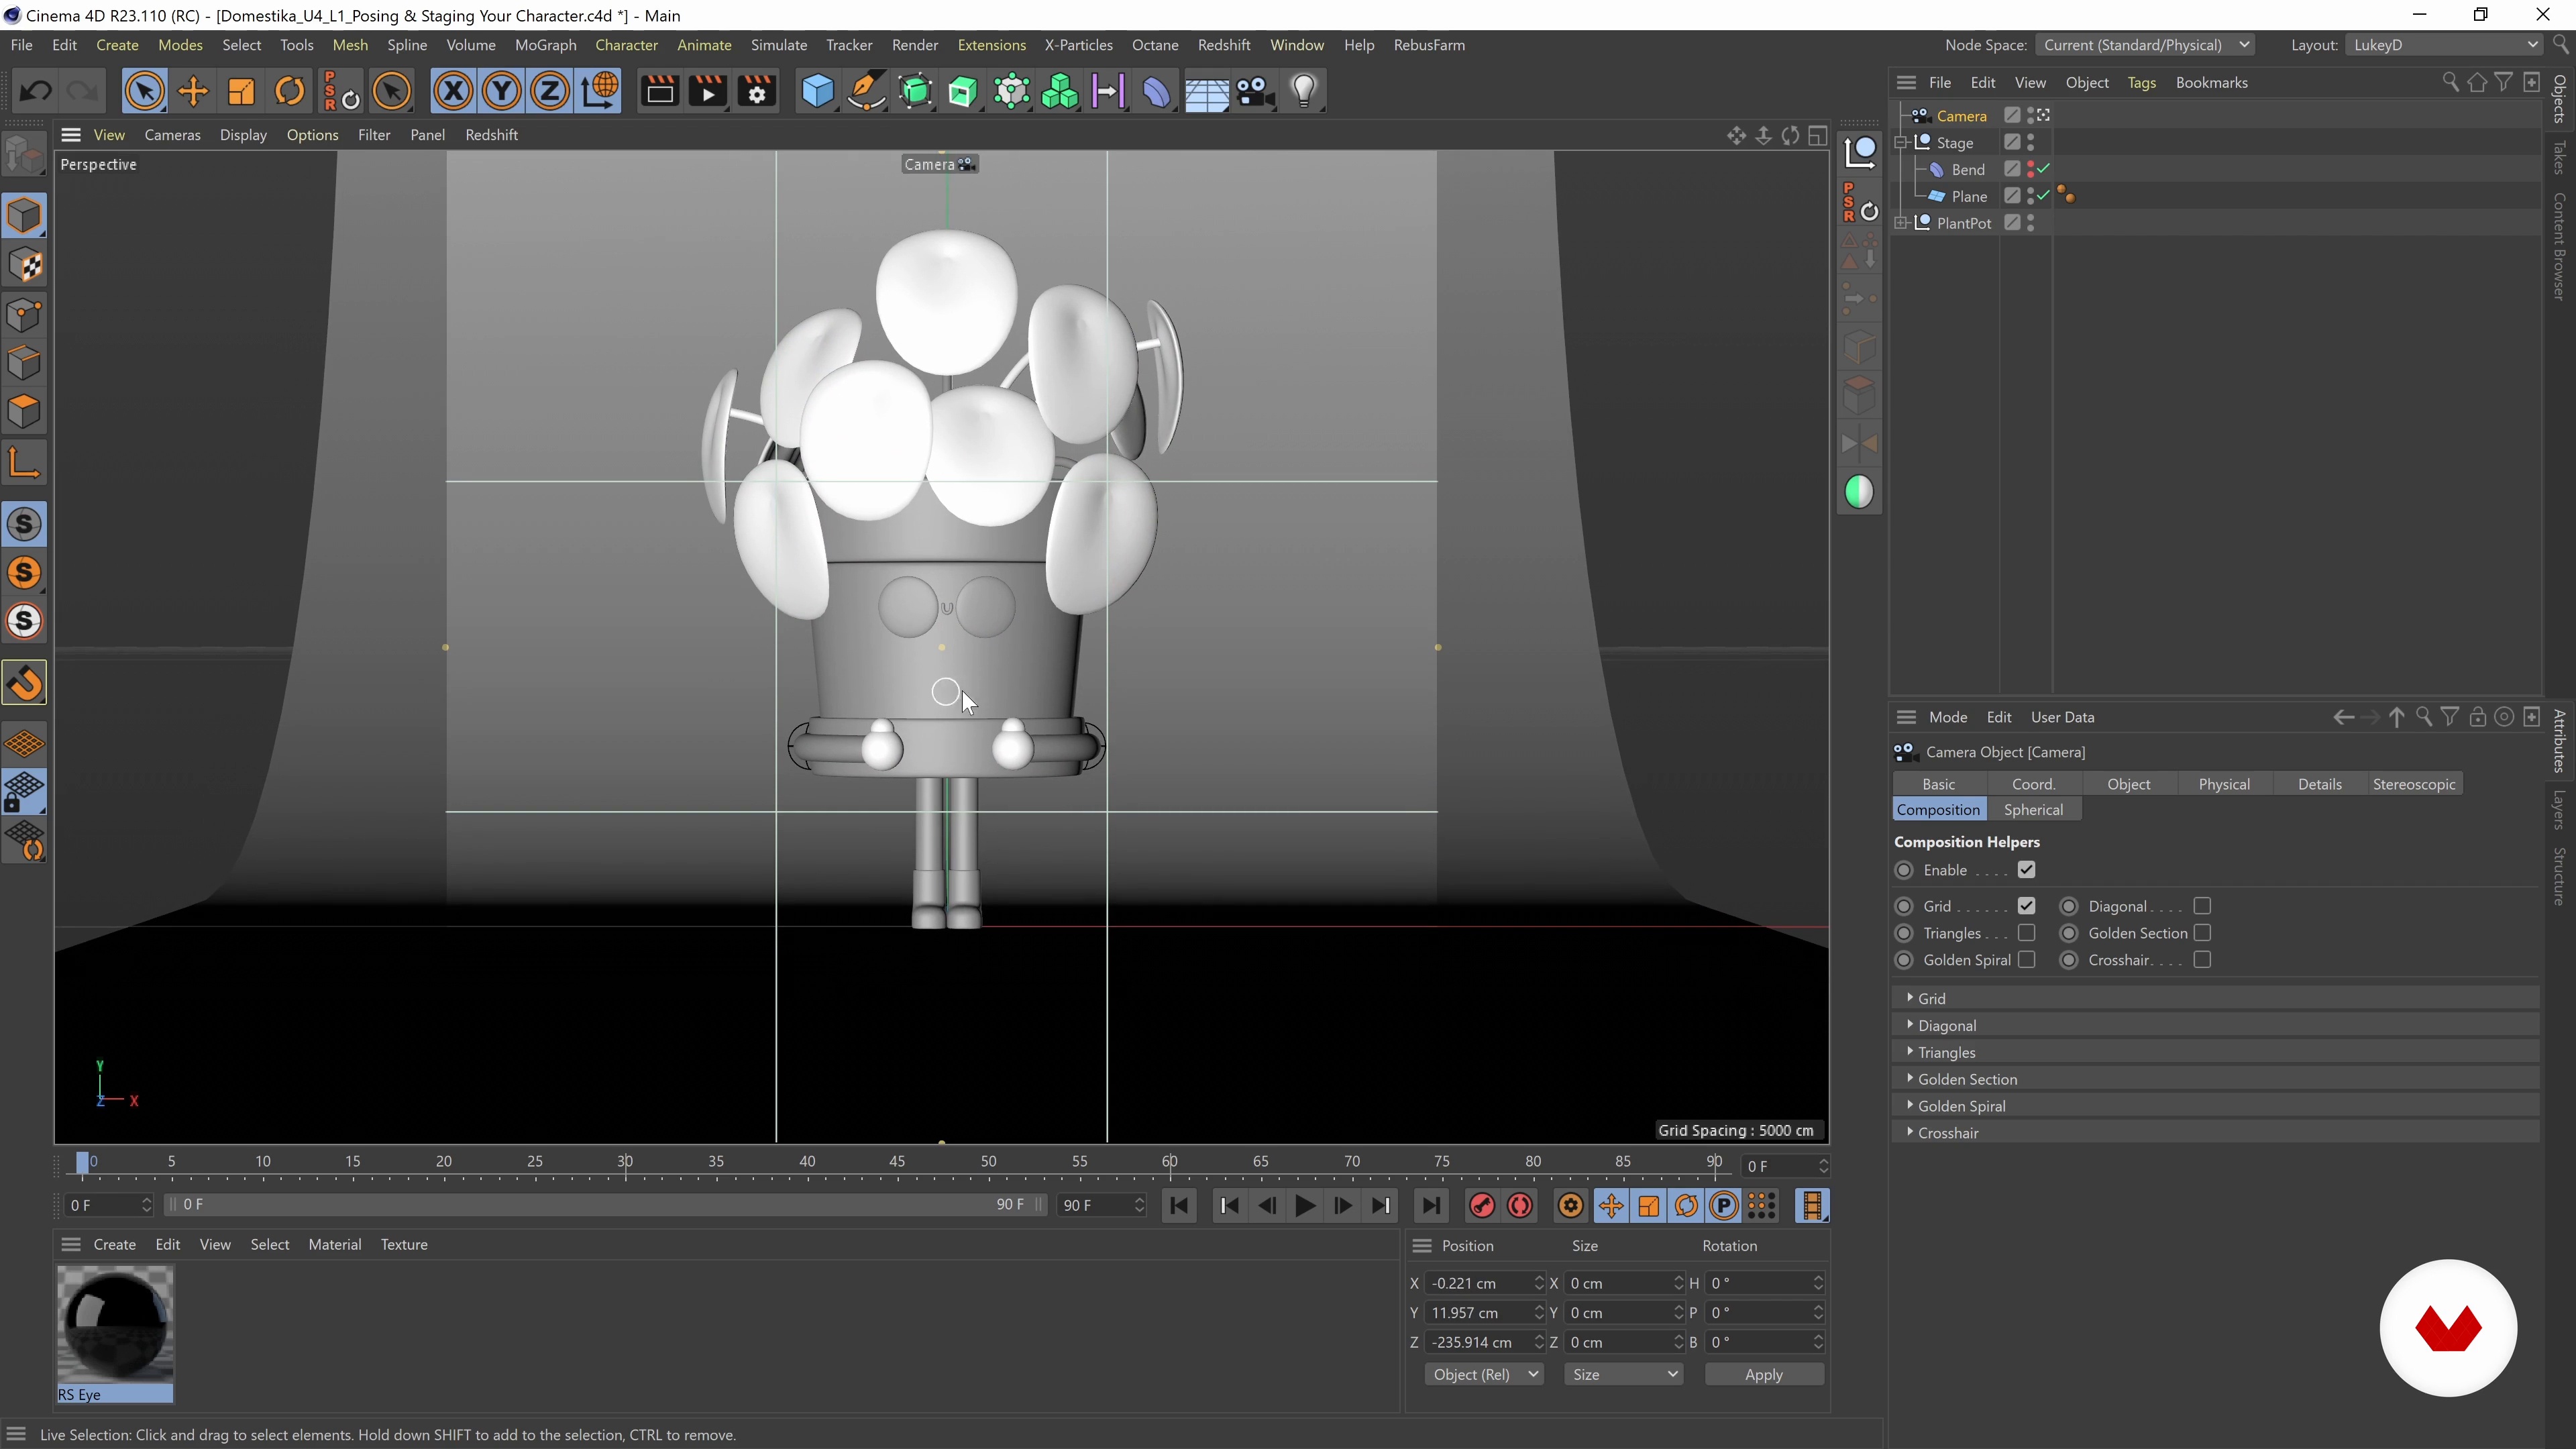
Task: Add a Camera object from toolbar
Action: click(1254, 92)
